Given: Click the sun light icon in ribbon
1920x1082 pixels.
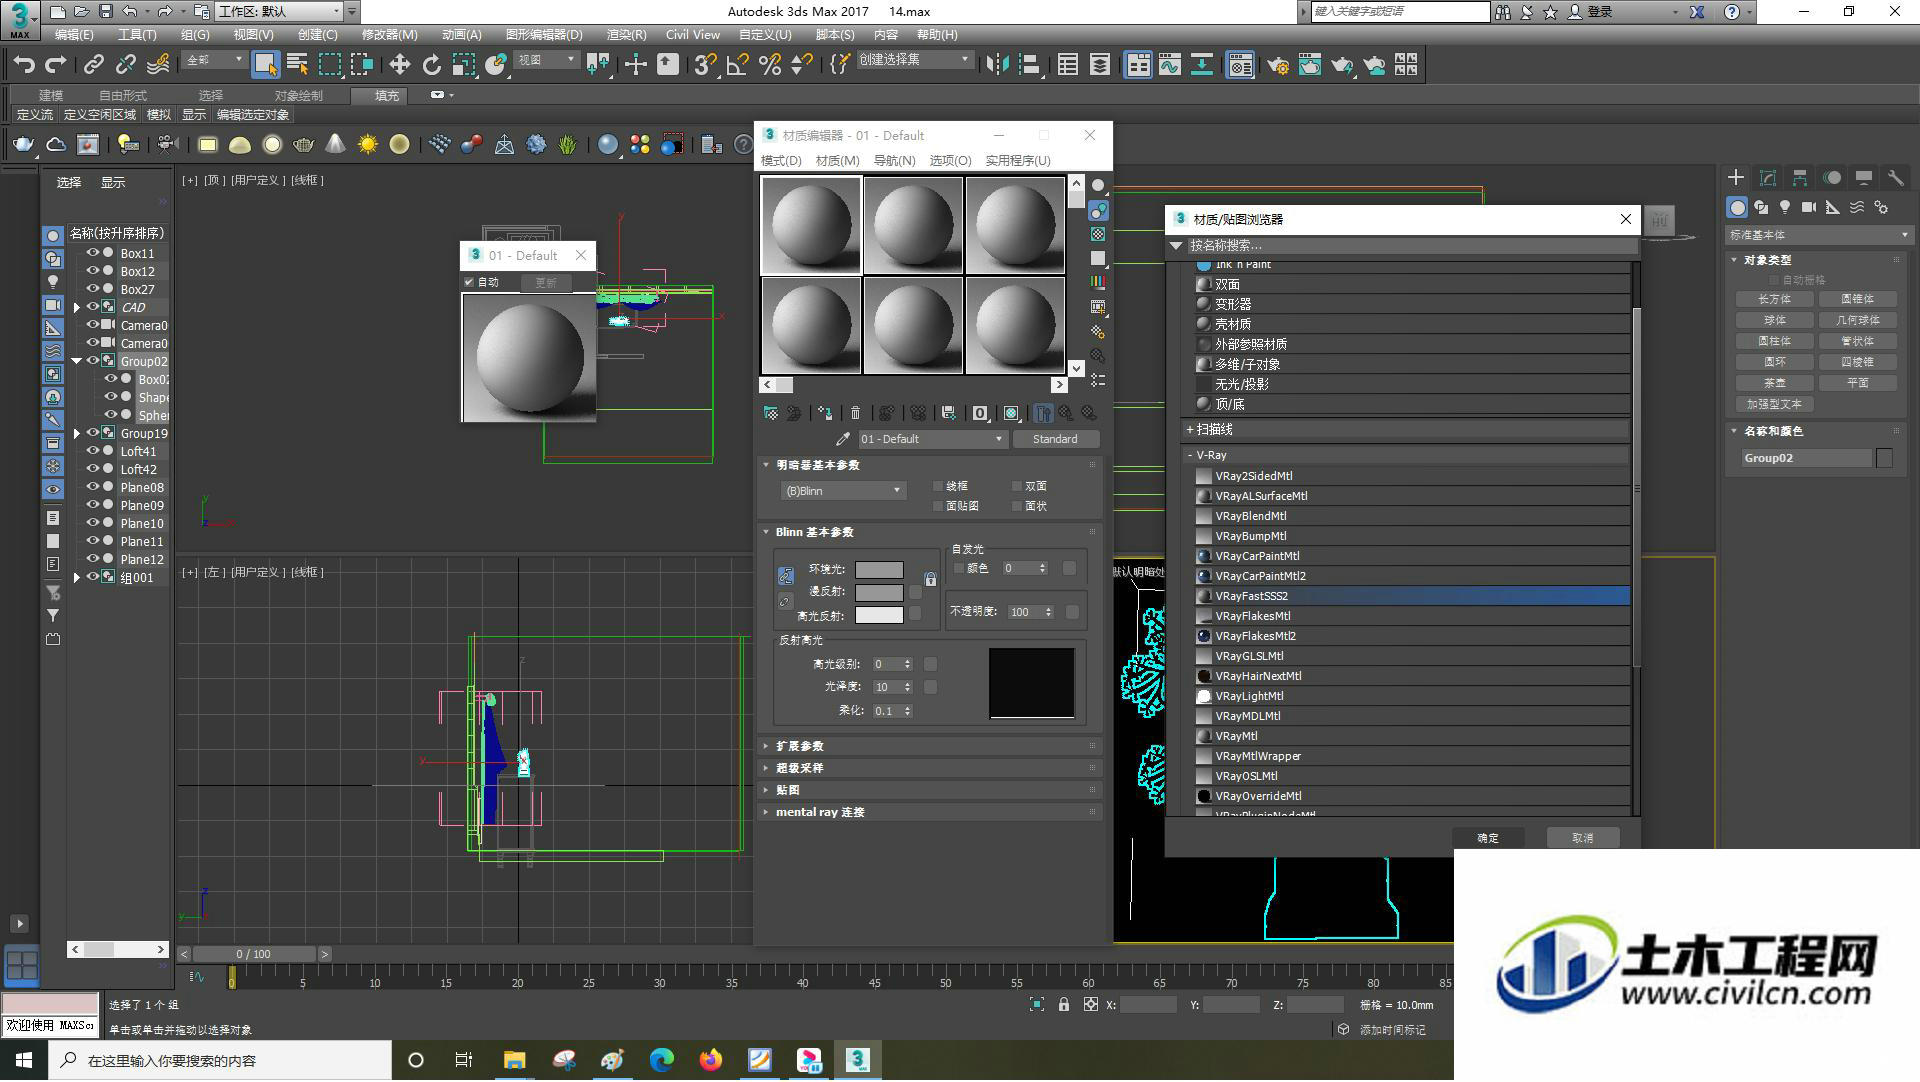Looking at the screenshot, I should click(x=368, y=145).
